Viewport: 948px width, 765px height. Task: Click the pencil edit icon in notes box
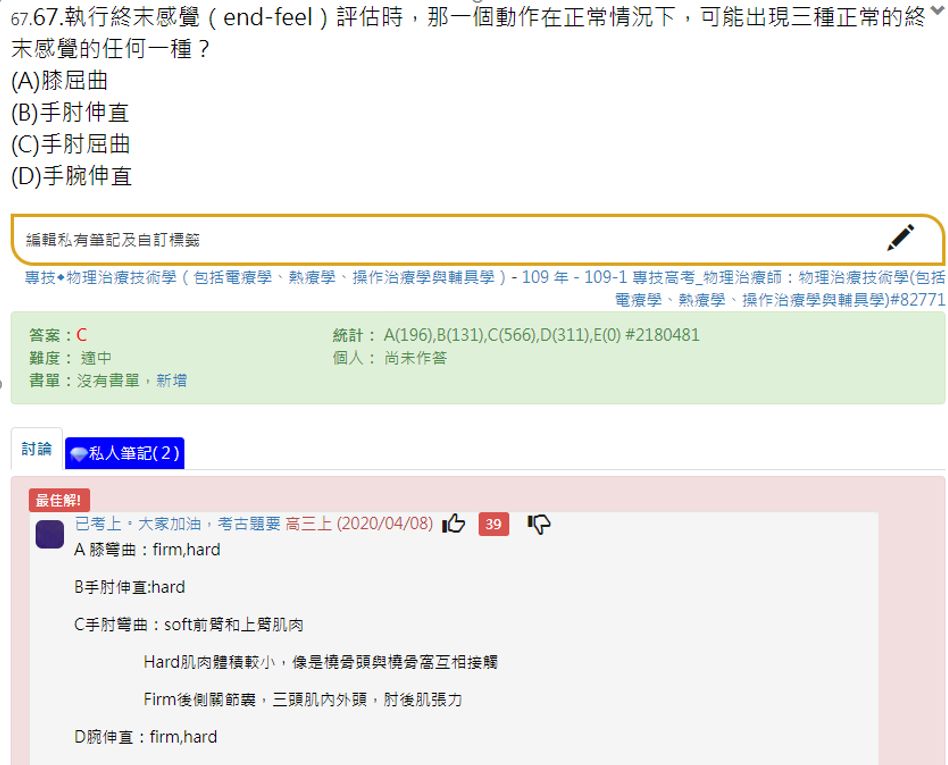(x=900, y=238)
